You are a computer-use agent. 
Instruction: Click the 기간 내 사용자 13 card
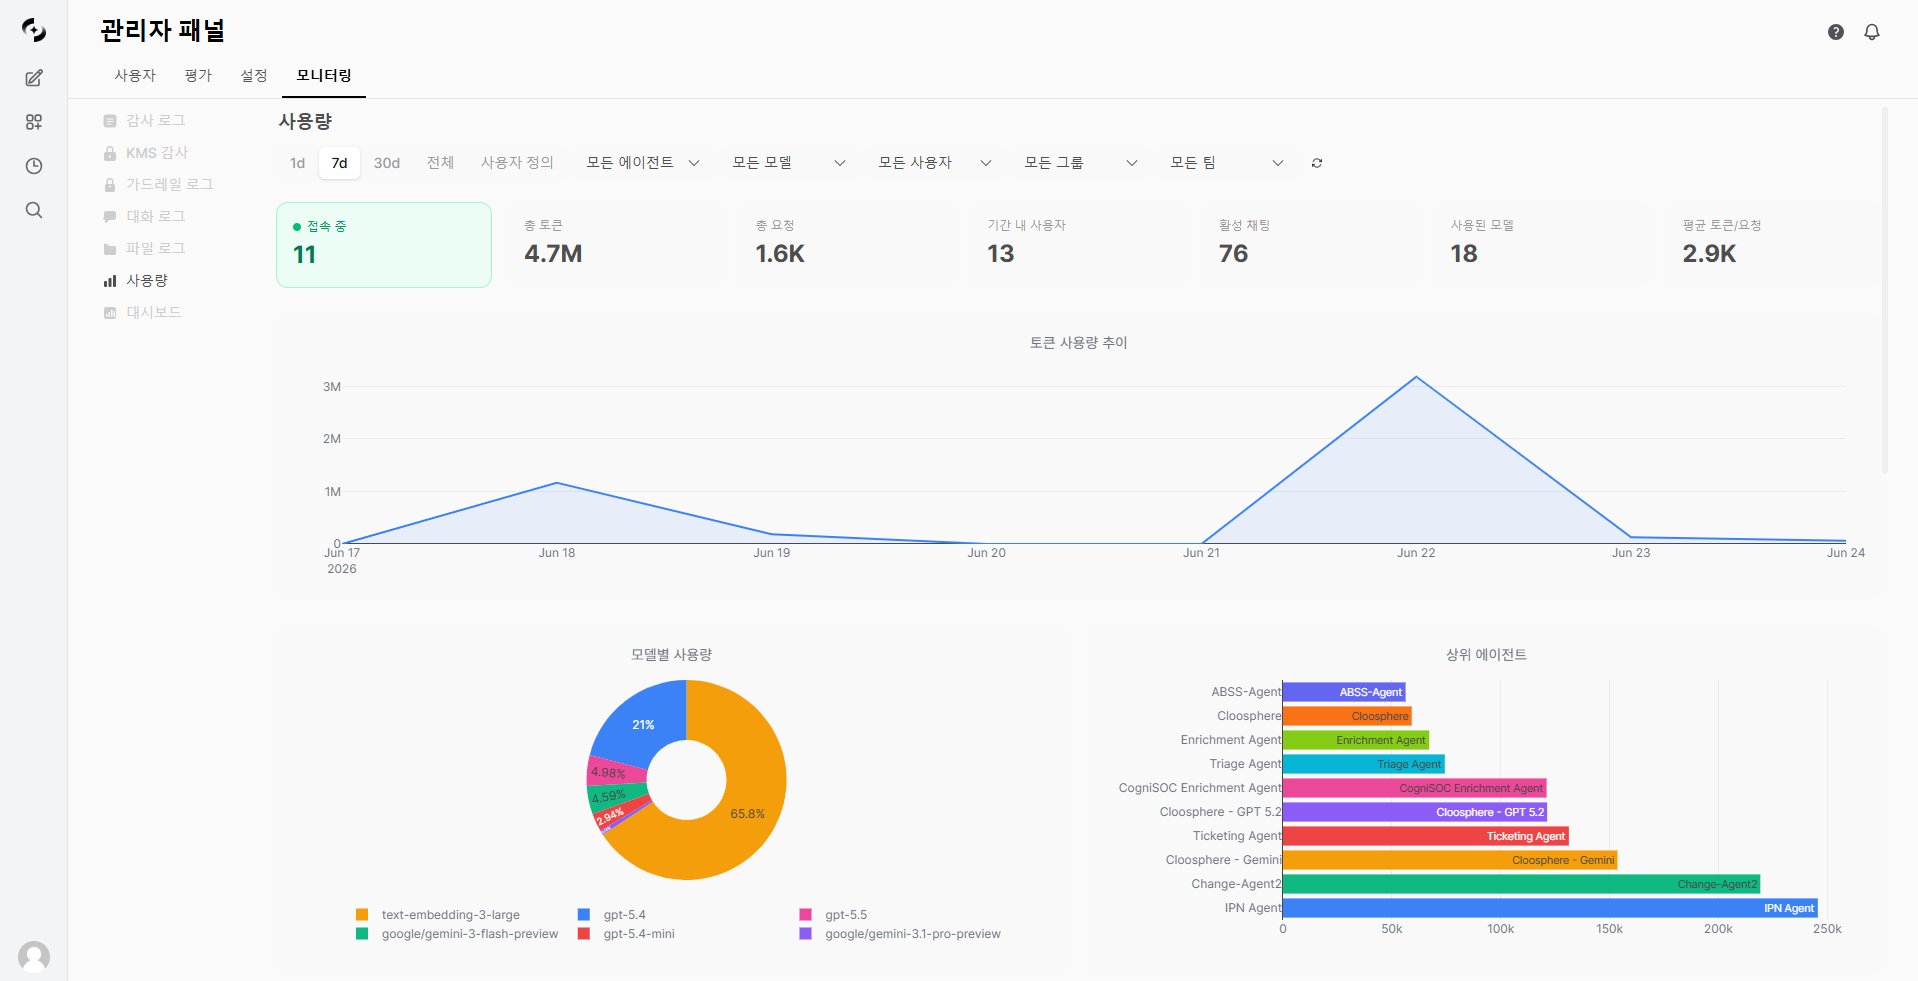pyautogui.click(x=1079, y=245)
